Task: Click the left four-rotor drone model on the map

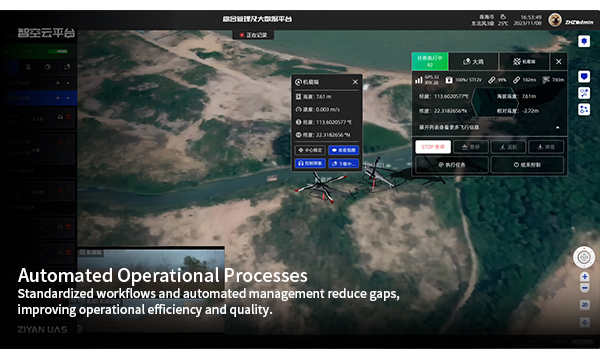Action: tap(321, 187)
